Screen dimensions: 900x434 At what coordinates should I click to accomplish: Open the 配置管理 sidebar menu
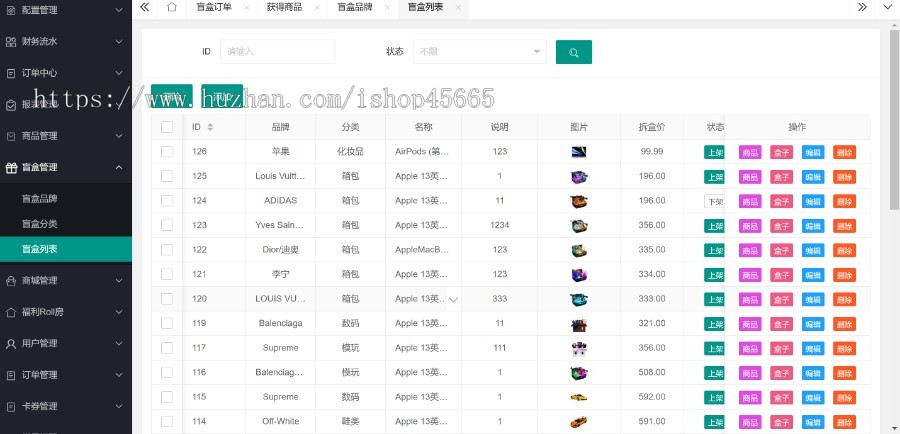[66, 10]
